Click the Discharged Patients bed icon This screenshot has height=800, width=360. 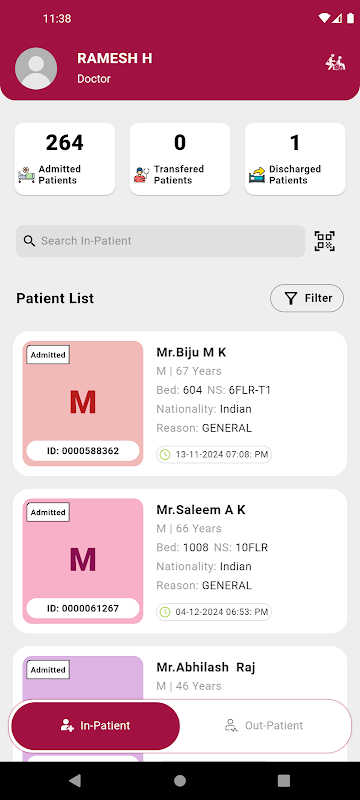pos(257,175)
